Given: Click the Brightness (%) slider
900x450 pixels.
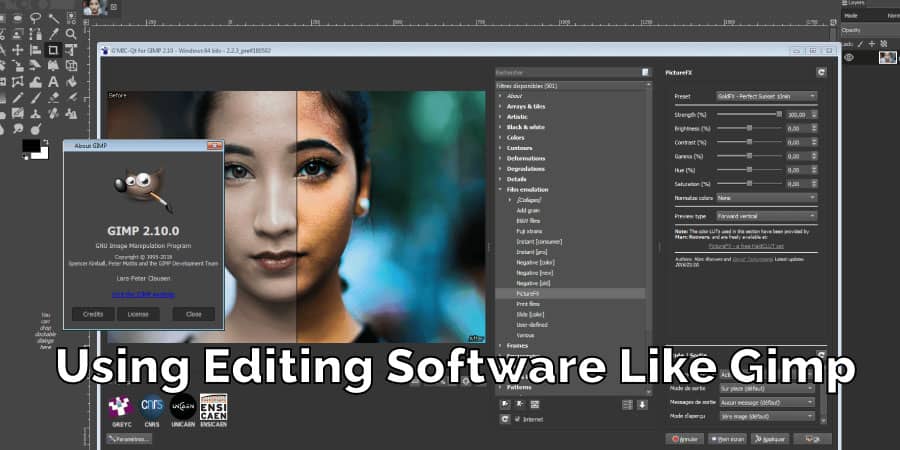Looking at the screenshot, I should (x=750, y=128).
